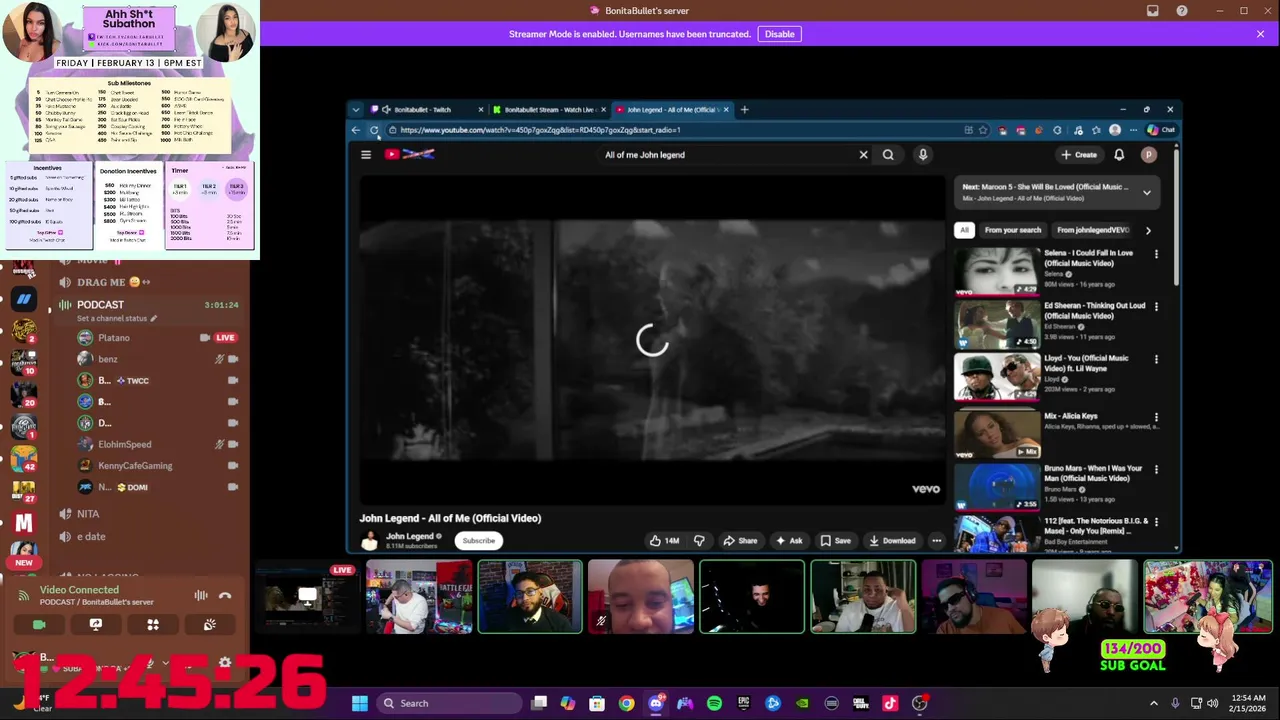Join the e date voice channel
Screen dimensions: 1280x720
click(x=91, y=537)
